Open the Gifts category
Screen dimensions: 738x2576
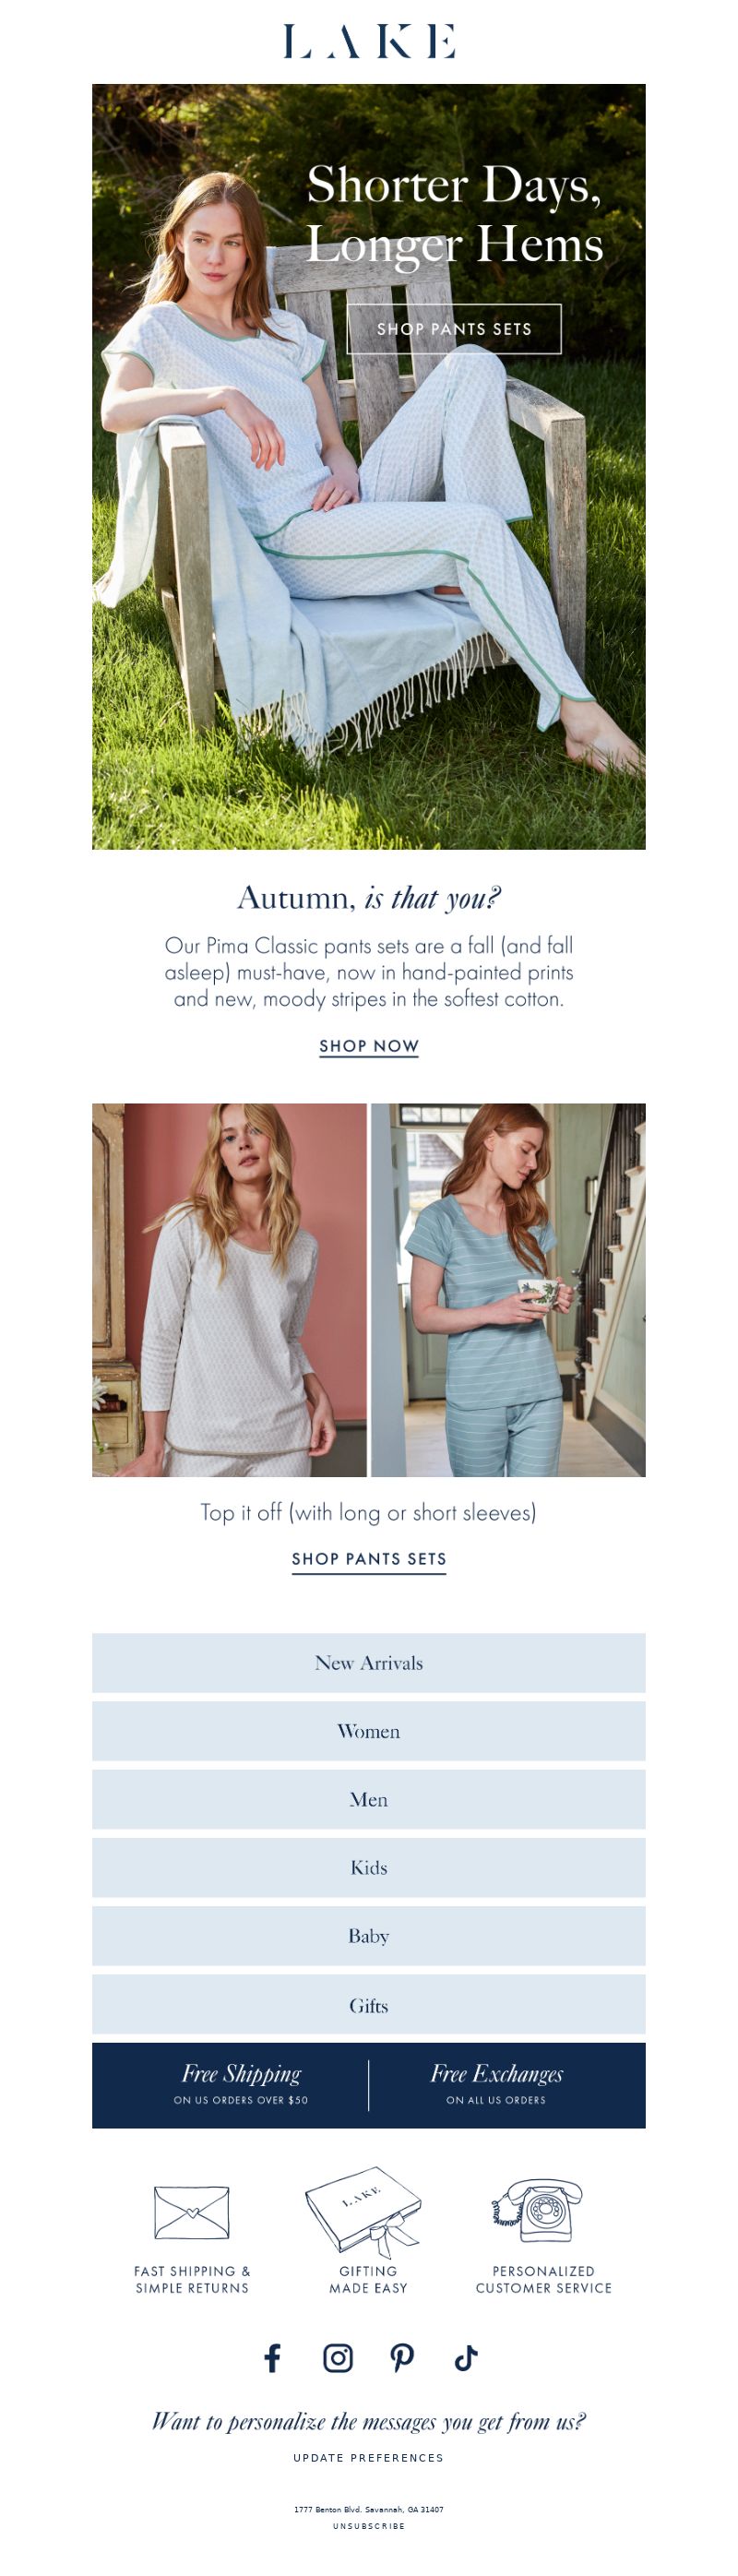tap(369, 2003)
